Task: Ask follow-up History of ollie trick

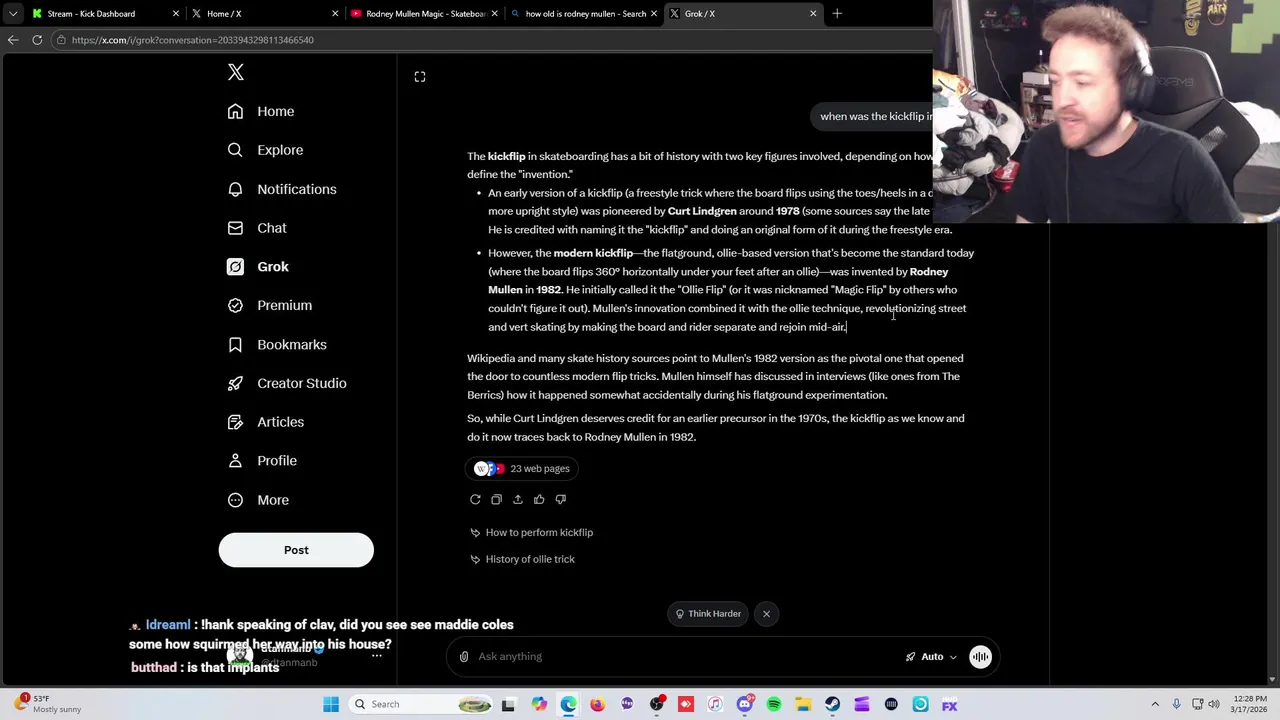Action: point(523,559)
